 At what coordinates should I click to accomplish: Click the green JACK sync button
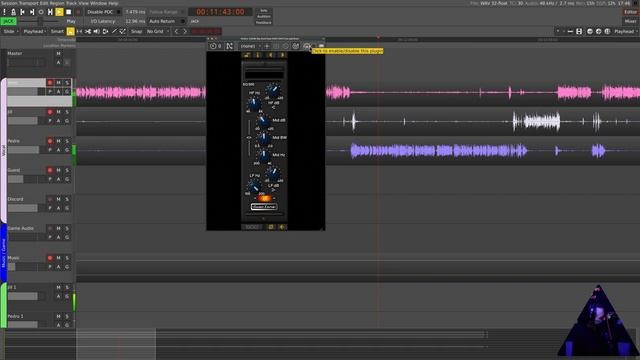pyautogui.click(x=9, y=21)
